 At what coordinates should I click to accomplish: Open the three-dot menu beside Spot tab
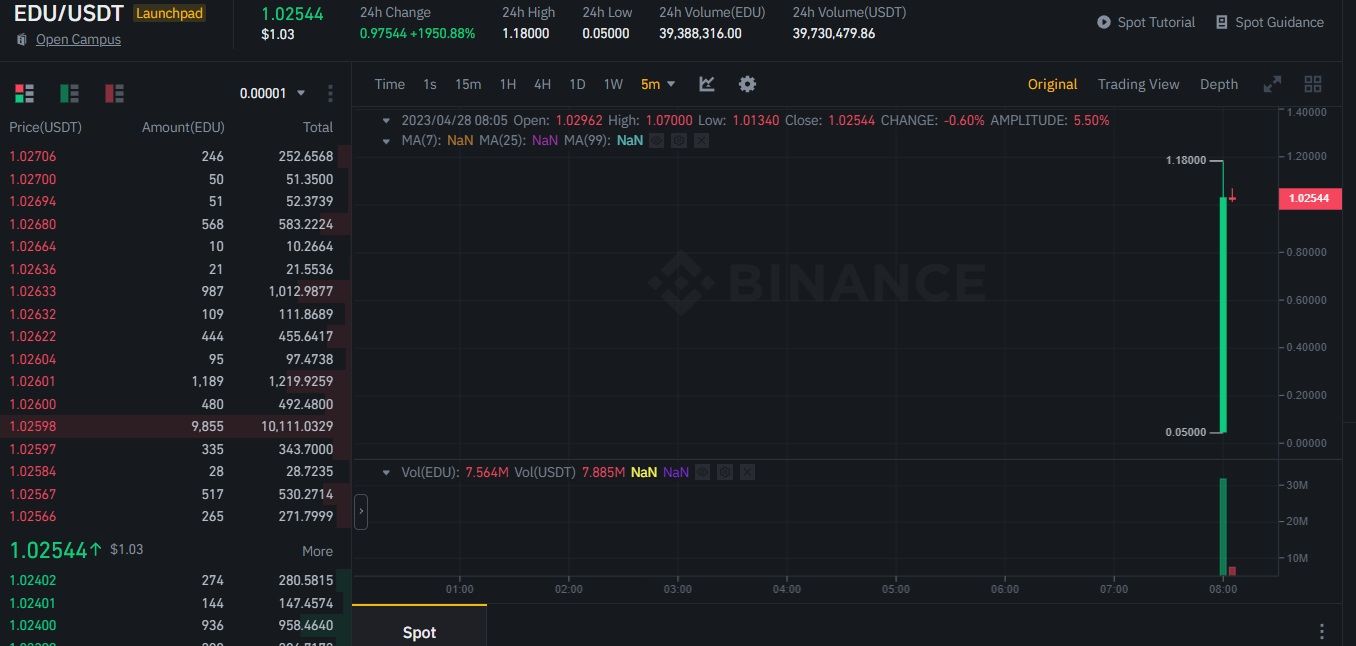[1322, 632]
